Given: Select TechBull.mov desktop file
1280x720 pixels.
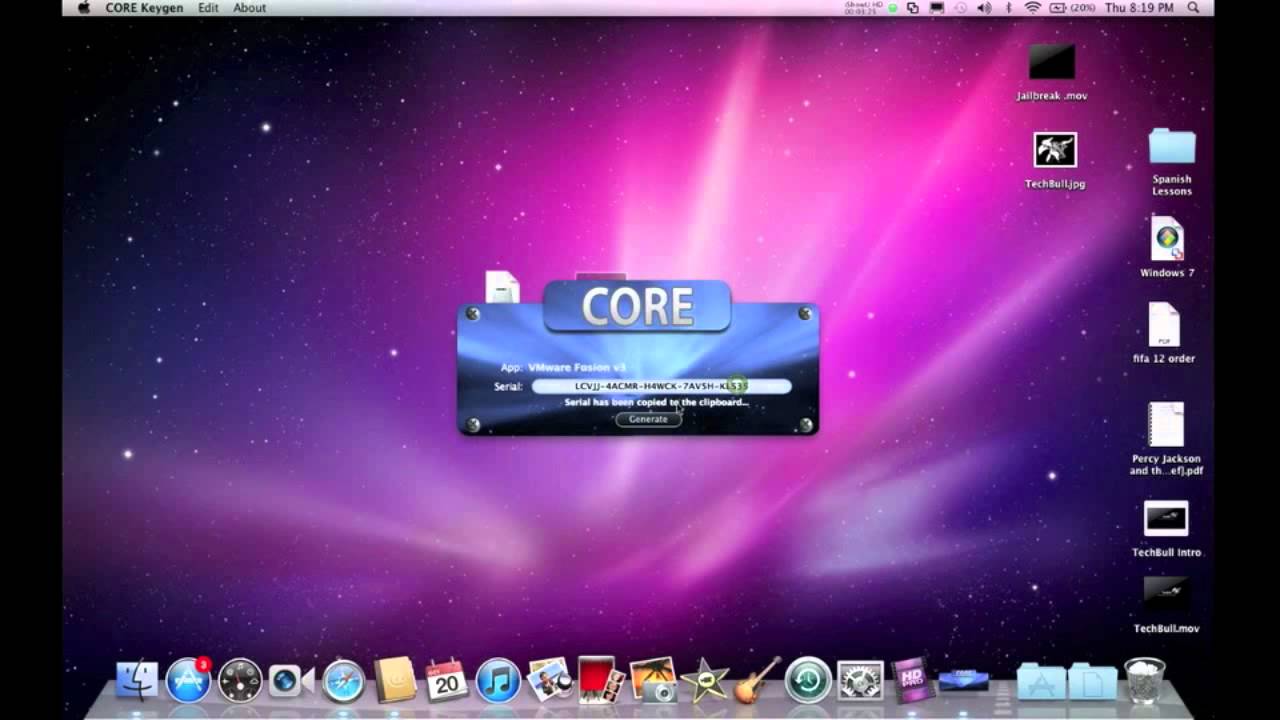Looking at the screenshot, I should [1166, 605].
